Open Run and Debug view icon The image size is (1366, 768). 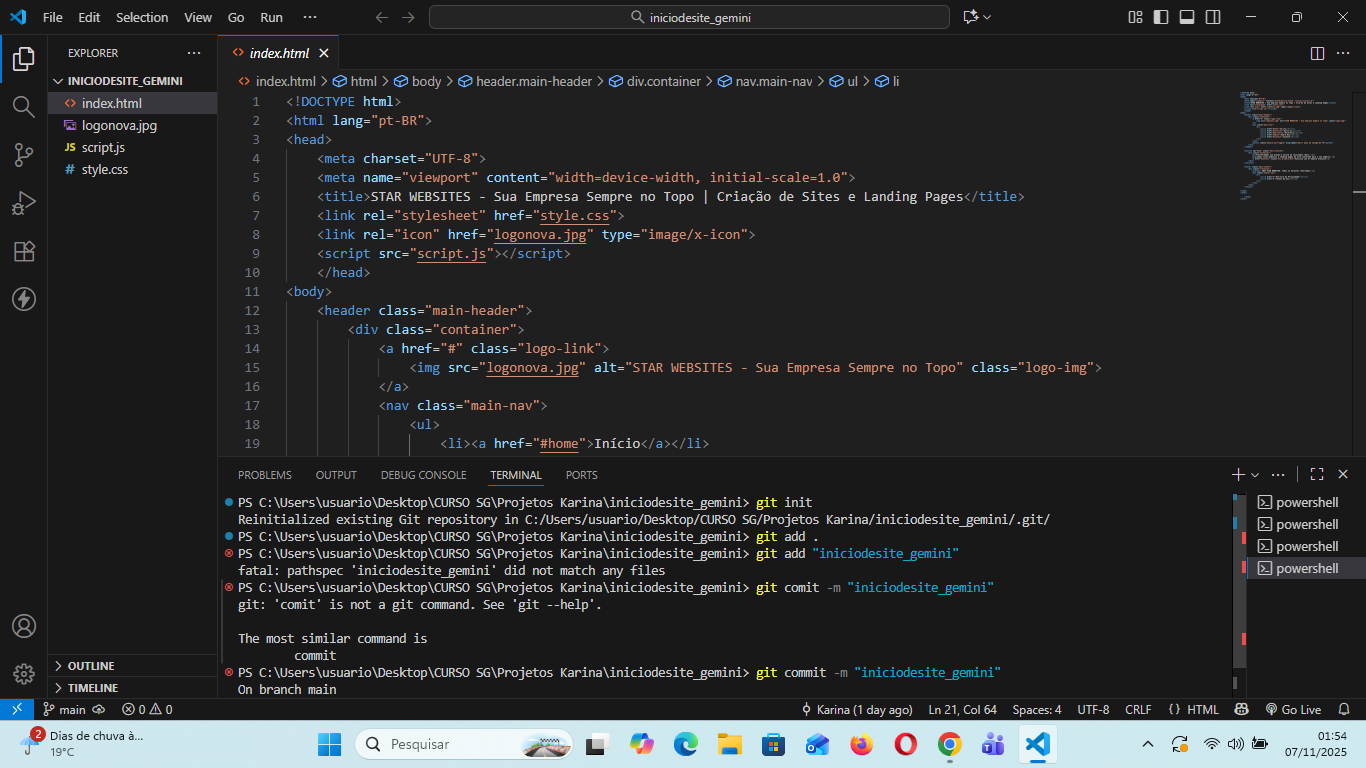click(24, 203)
